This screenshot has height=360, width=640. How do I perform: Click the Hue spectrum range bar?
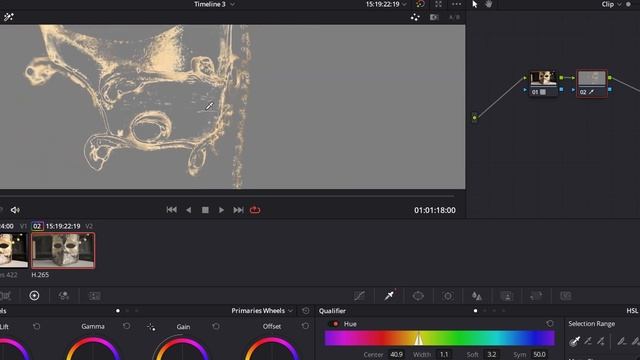click(x=440, y=338)
